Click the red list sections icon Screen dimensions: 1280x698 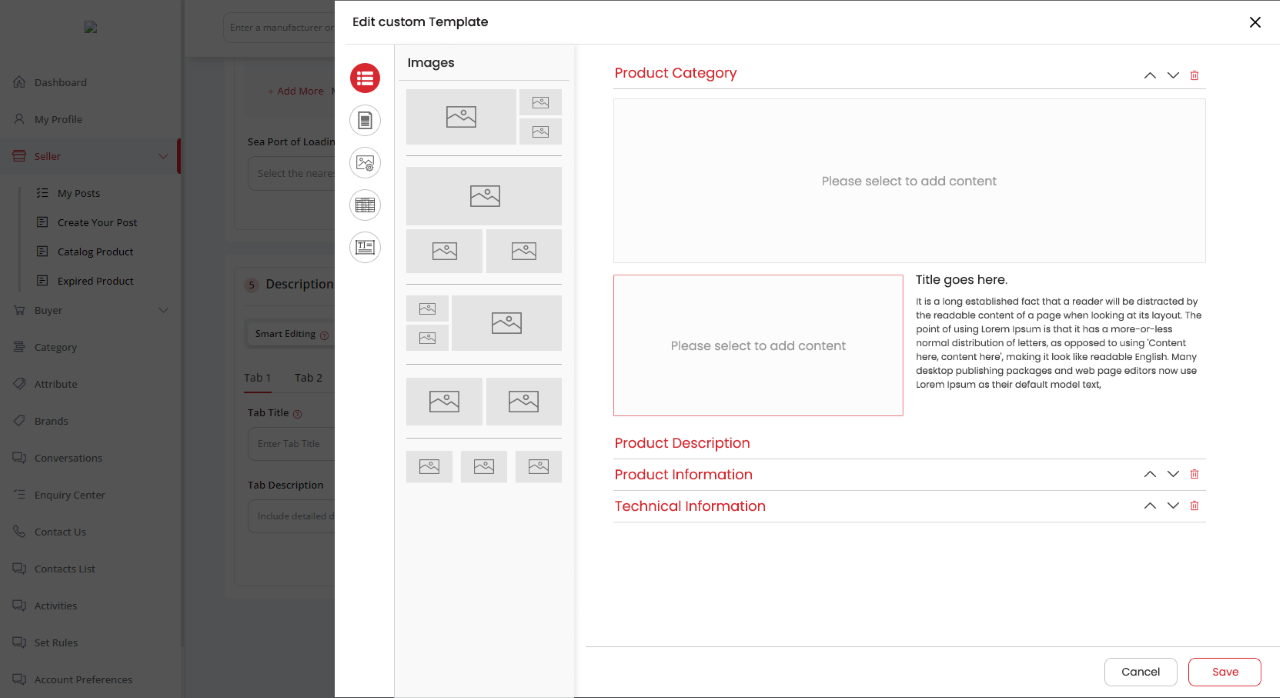pyautogui.click(x=365, y=77)
